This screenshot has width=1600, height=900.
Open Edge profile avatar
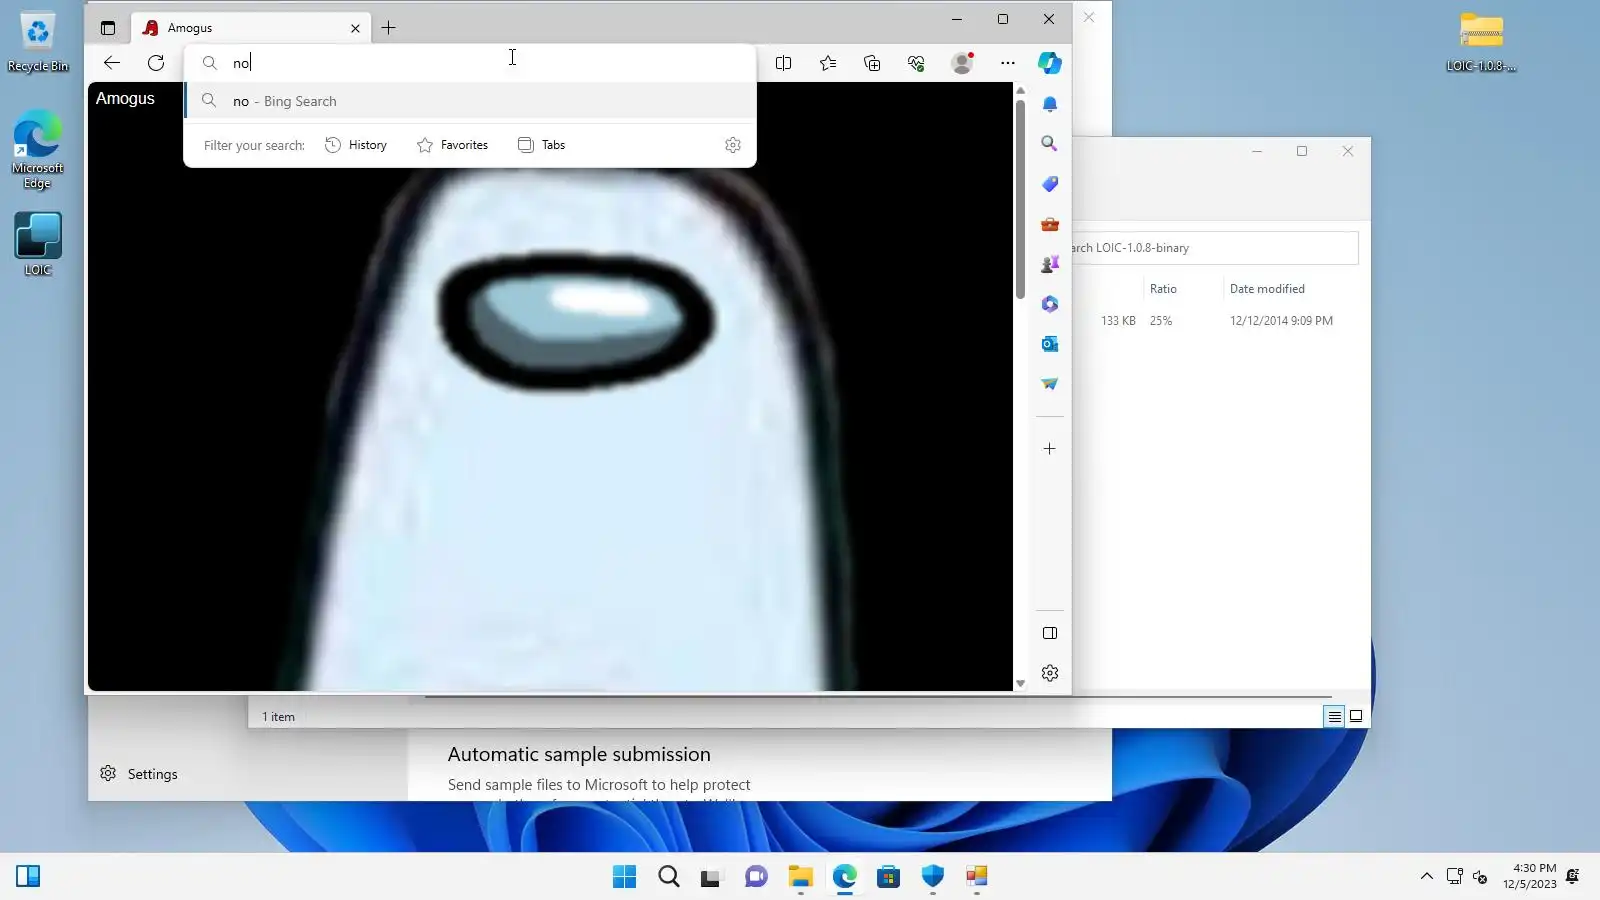(962, 63)
